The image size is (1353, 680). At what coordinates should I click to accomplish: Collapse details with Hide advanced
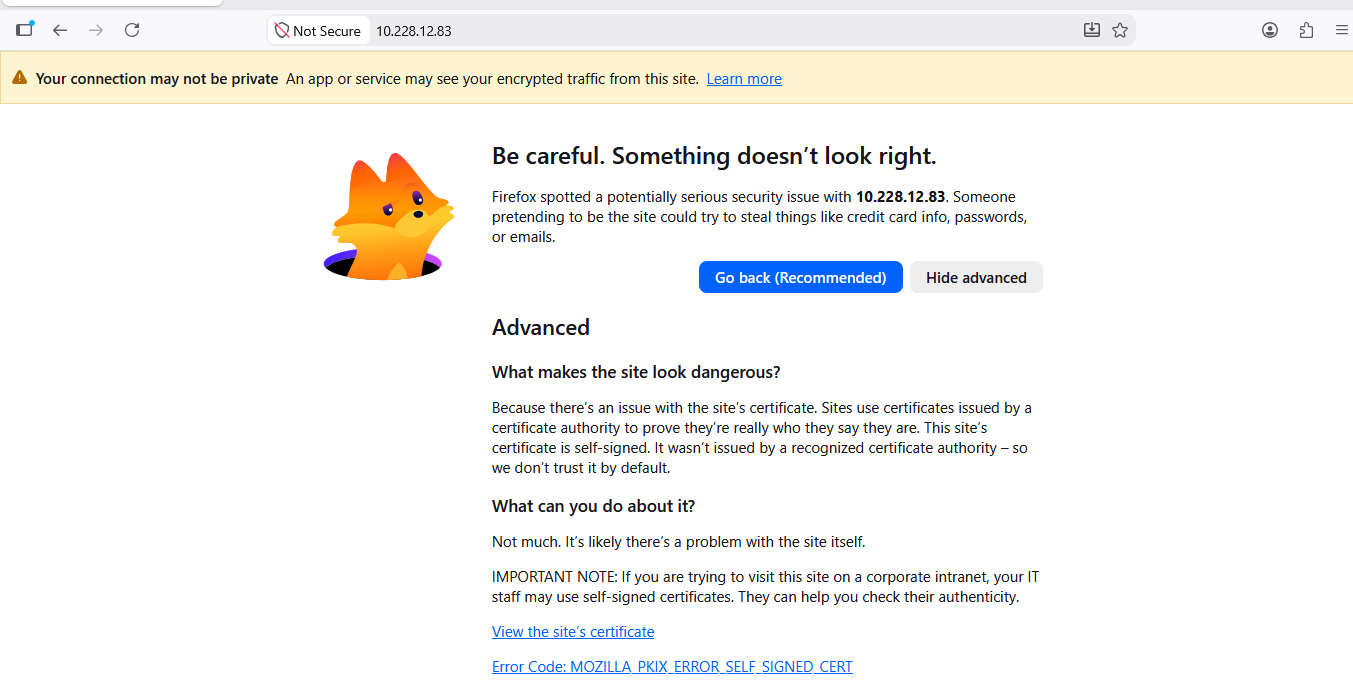click(x=976, y=278)
